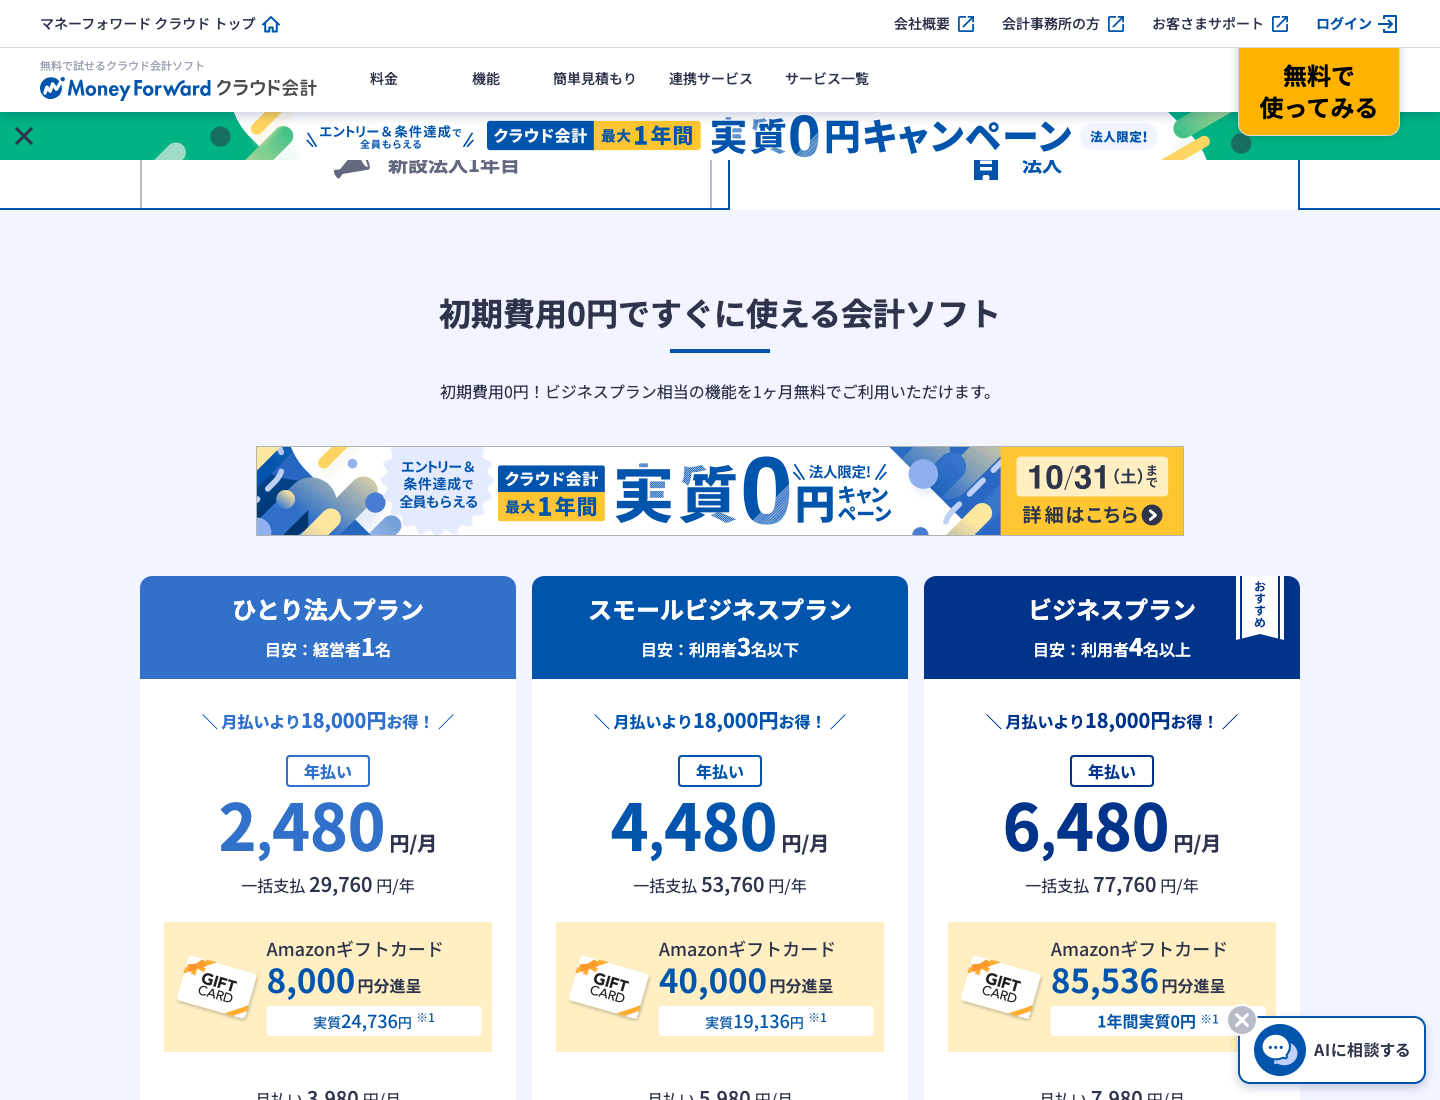
Task: Select the 新設法人1年目 tab
Action: click(426, 184)
